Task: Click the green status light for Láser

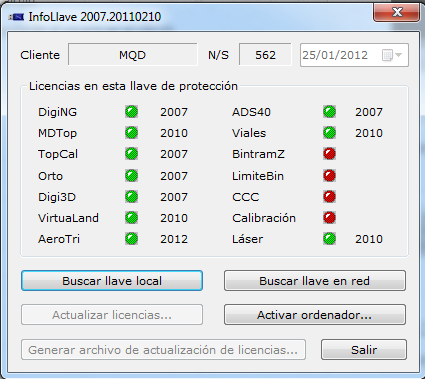Action: point(329,239)
